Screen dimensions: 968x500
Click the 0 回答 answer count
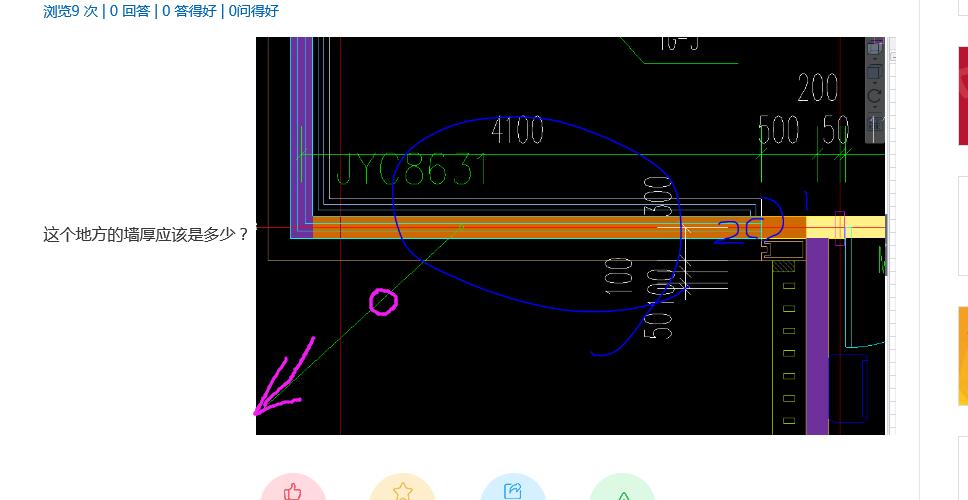pyautogui.click(x=130, y=10)
